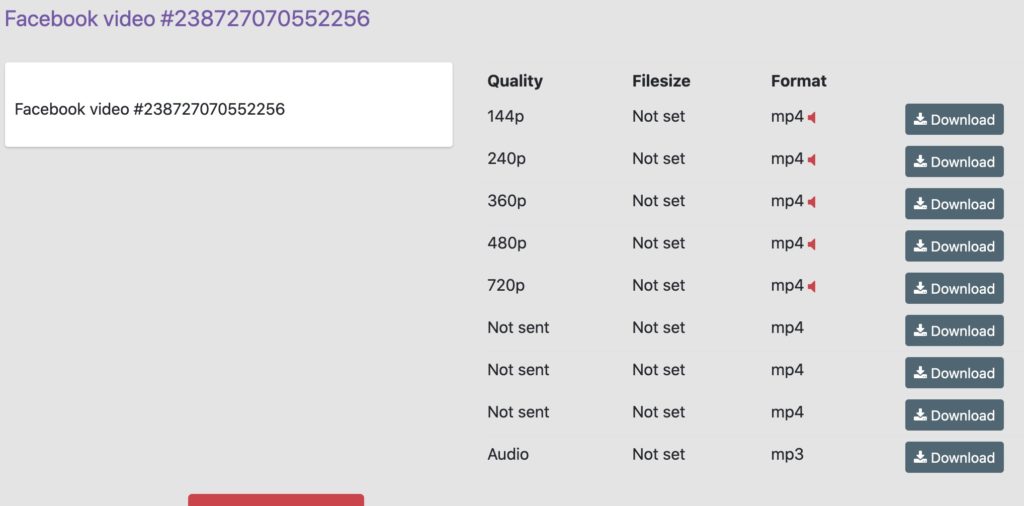The width and height of the screenshot is (1024, 506).
Task: Click the white Facebook video title card
Action: point(228,105)
